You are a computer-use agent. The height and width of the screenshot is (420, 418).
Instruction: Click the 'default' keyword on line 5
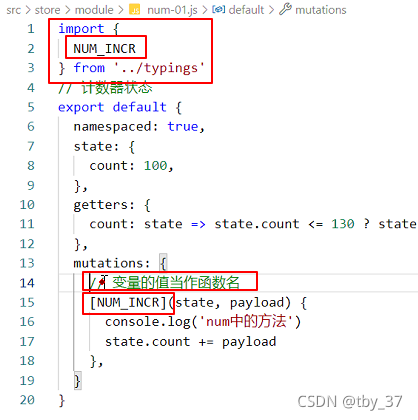(140, 107)
